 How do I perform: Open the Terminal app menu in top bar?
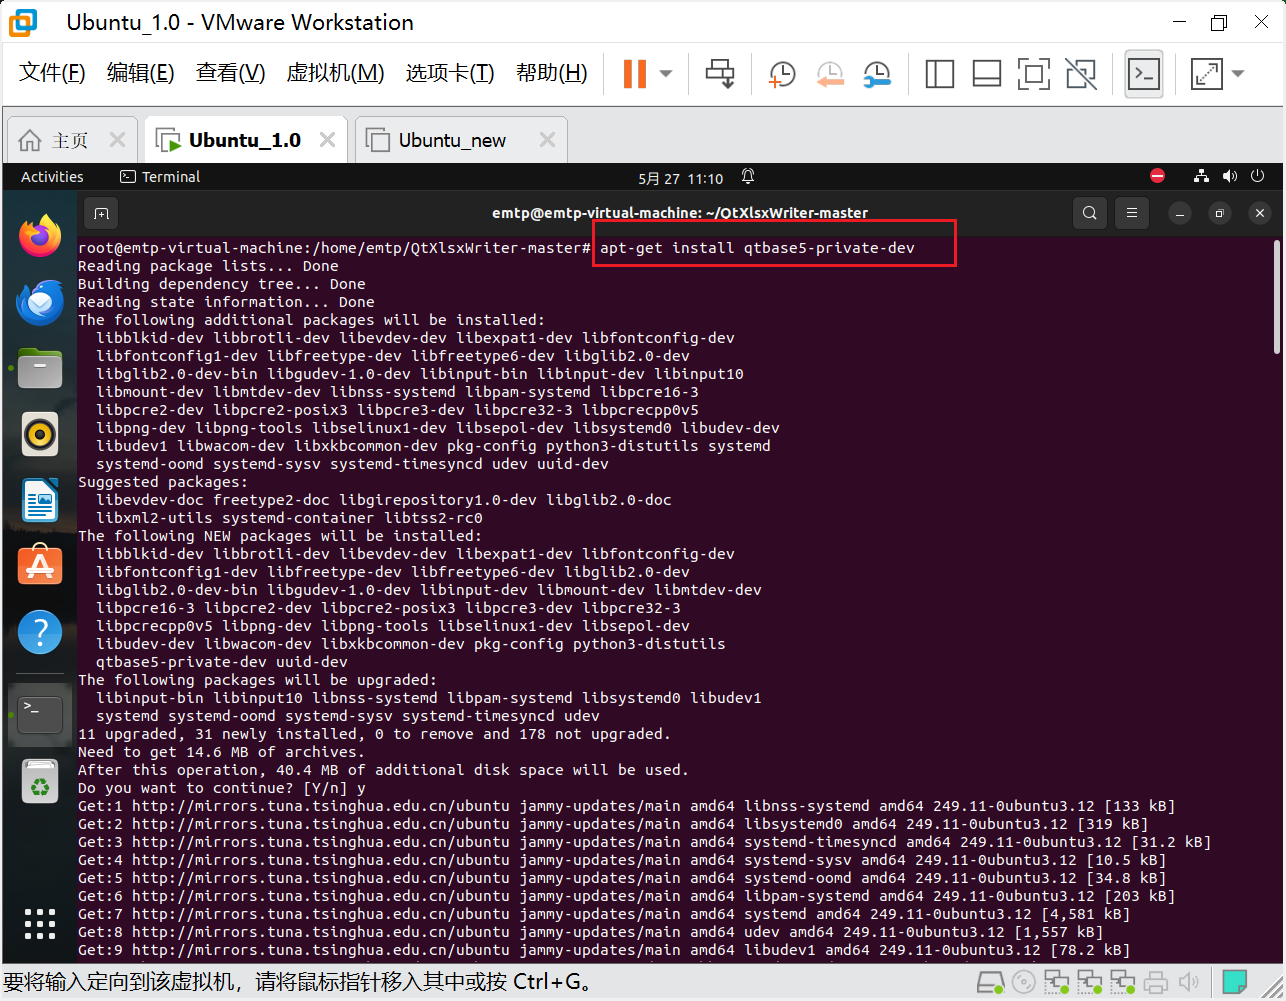[x=160, y=177]
